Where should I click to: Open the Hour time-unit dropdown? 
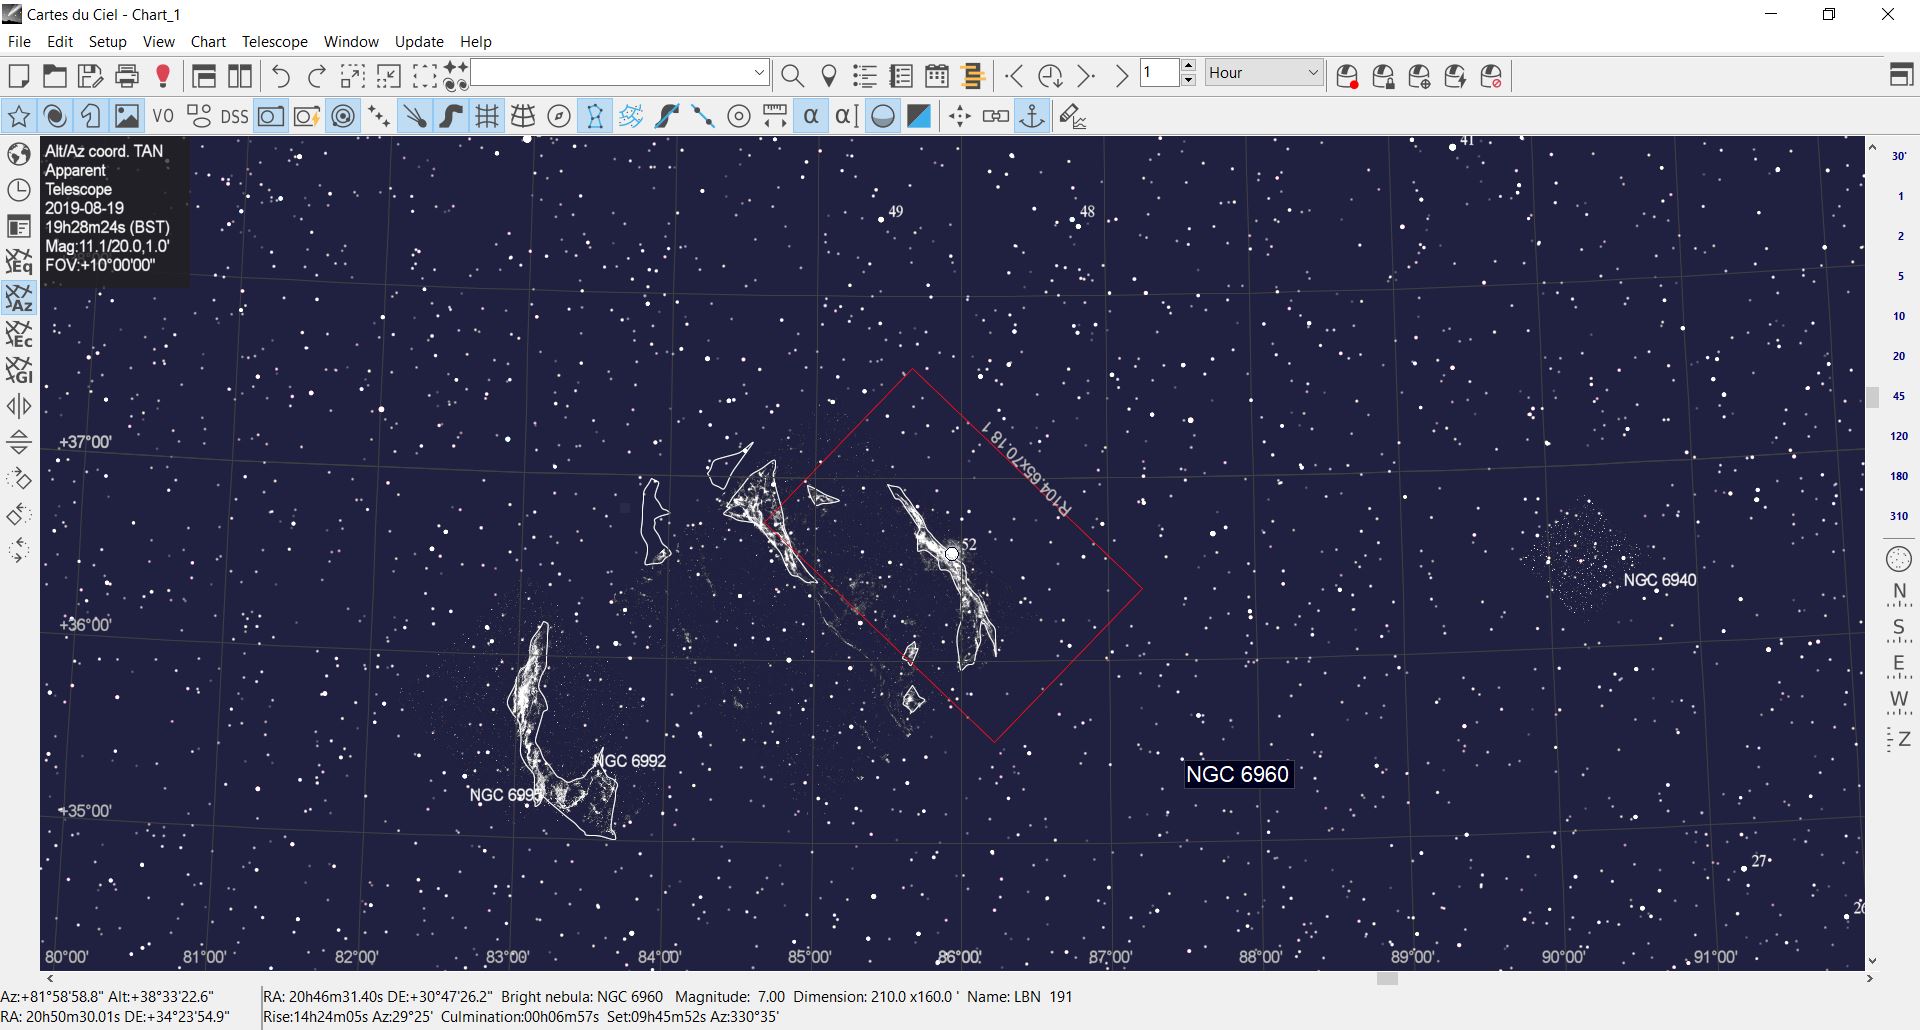point(1264,73)
